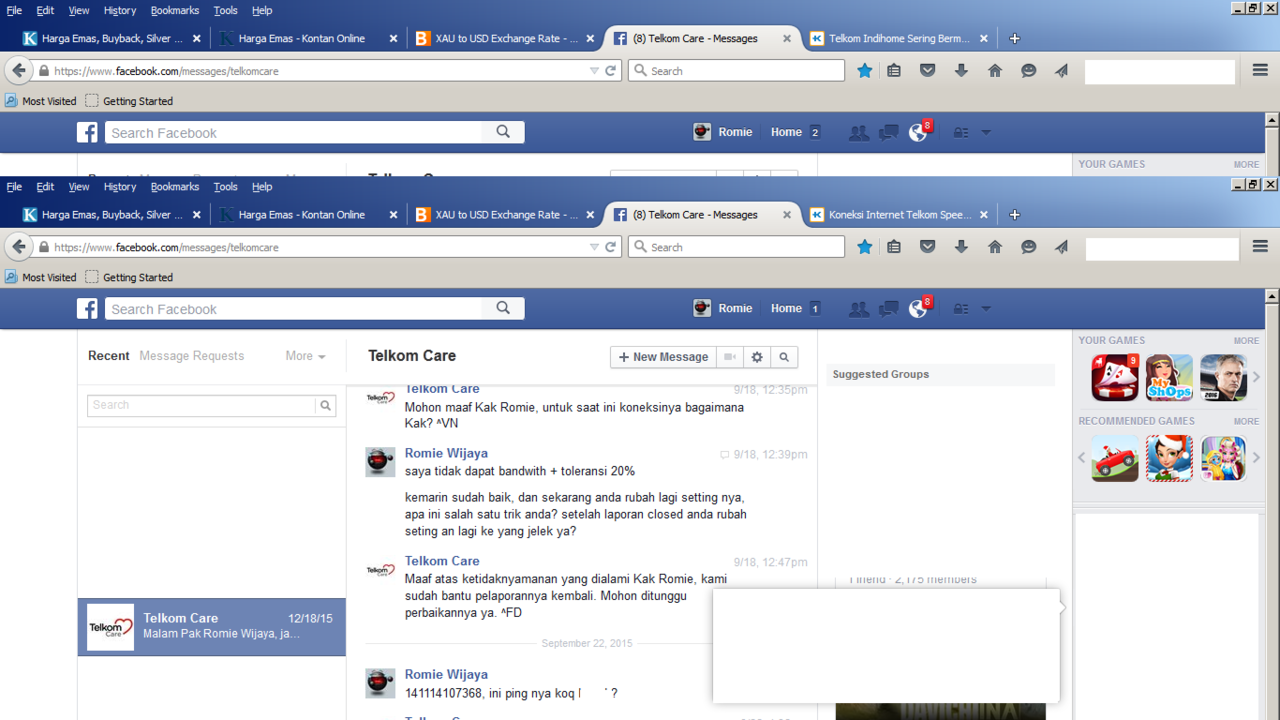The width and height of the screenshot is (1280, 720).
Task: Click MORE link beside Your Games
Action: click(x=1246, y=341)
